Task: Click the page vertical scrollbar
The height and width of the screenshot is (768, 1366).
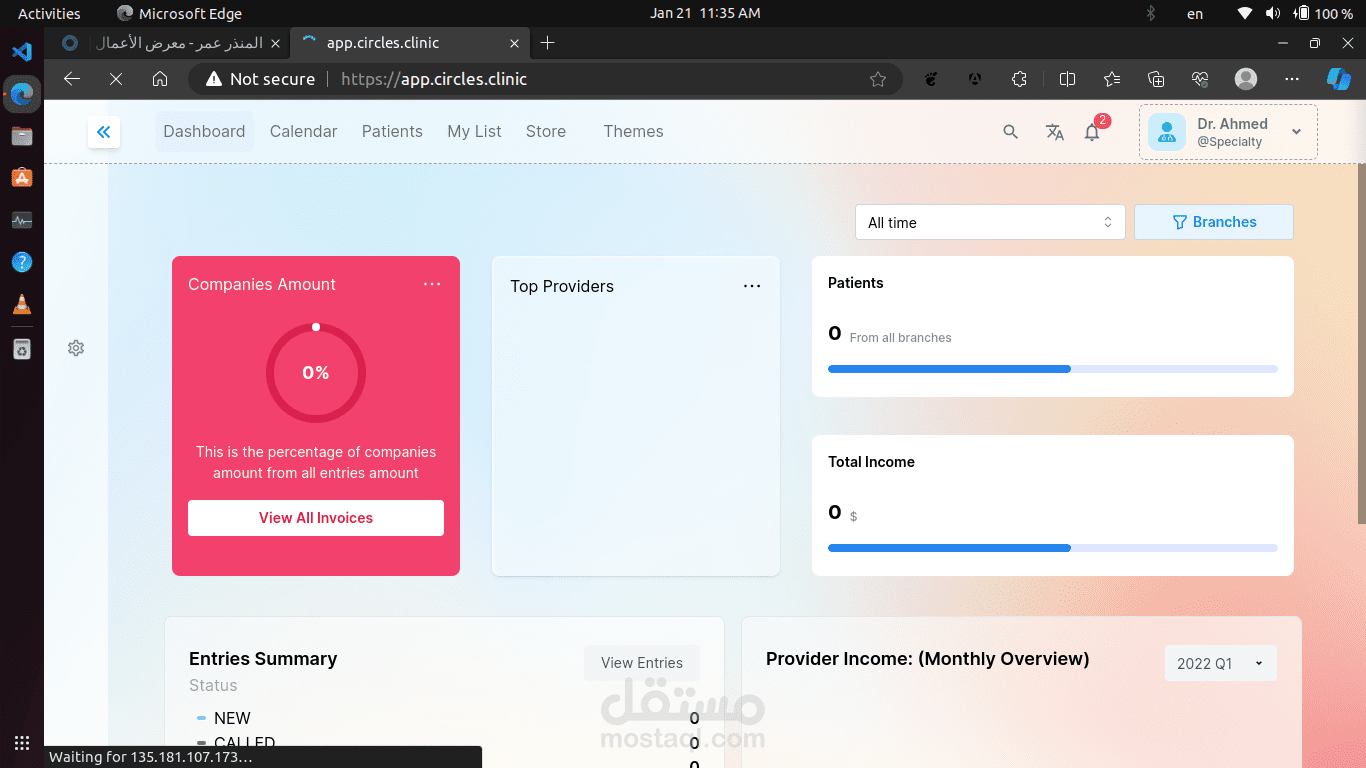Action: [1361, 342]
